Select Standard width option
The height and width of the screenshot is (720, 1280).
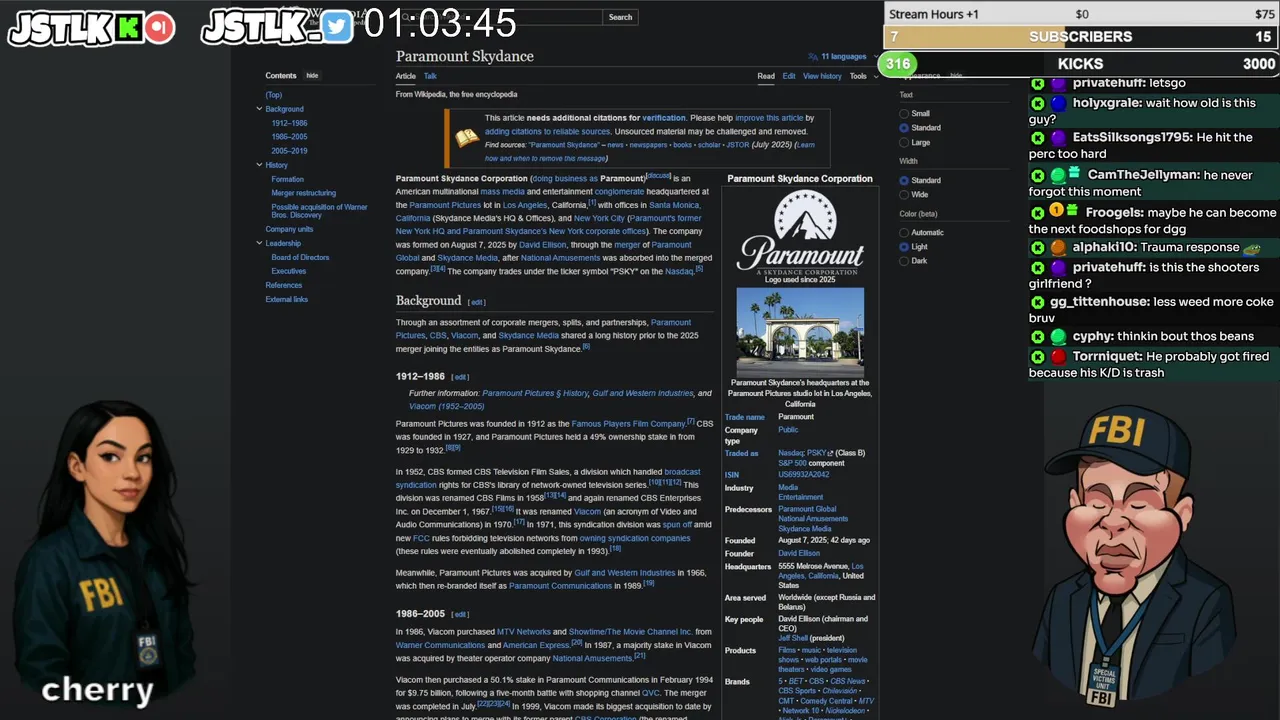pos(904,181)
